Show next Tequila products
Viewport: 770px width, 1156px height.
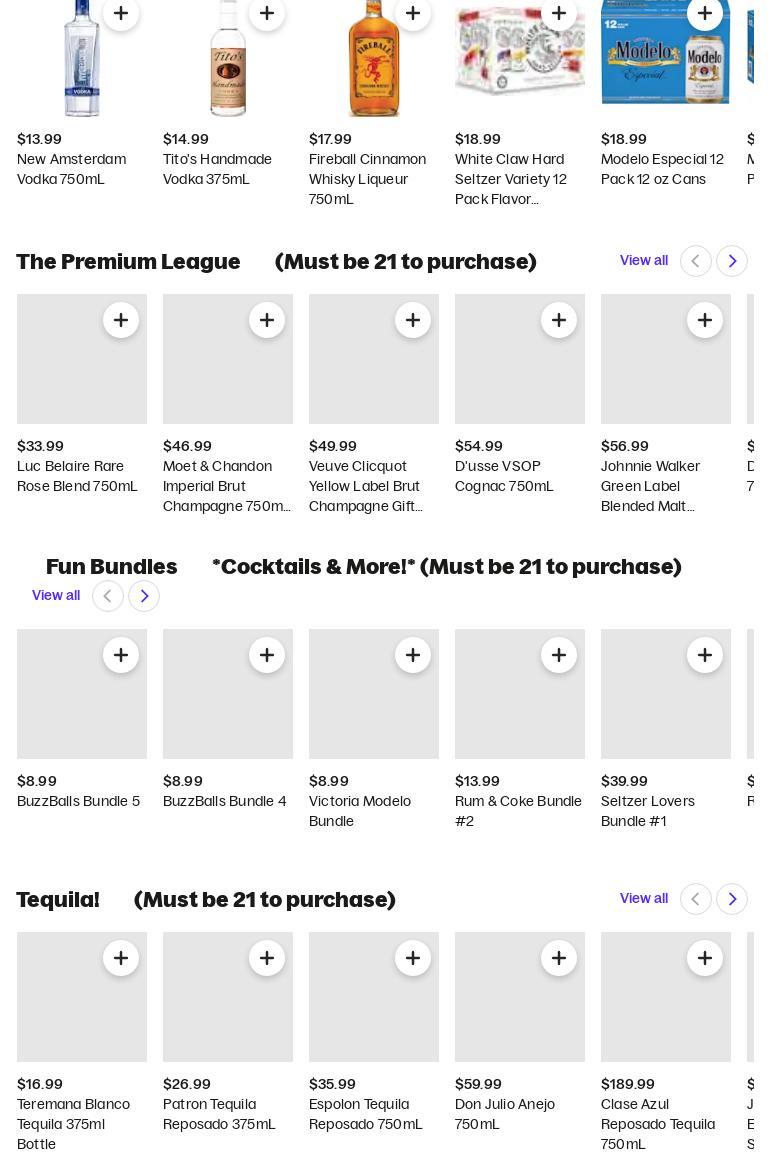click(x=732, y=899)
